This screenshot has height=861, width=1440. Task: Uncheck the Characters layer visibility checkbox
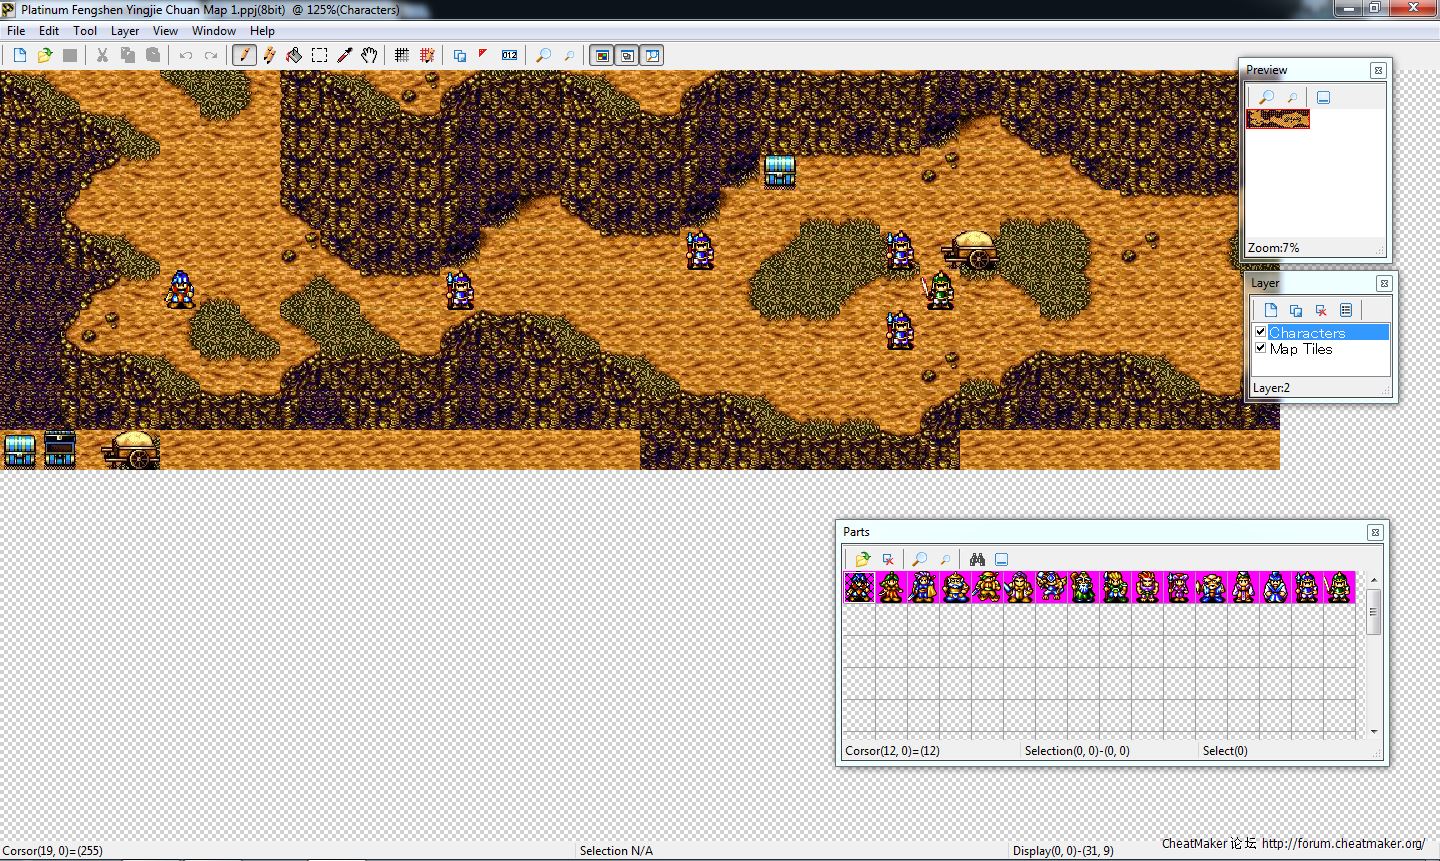(1261, 332)
